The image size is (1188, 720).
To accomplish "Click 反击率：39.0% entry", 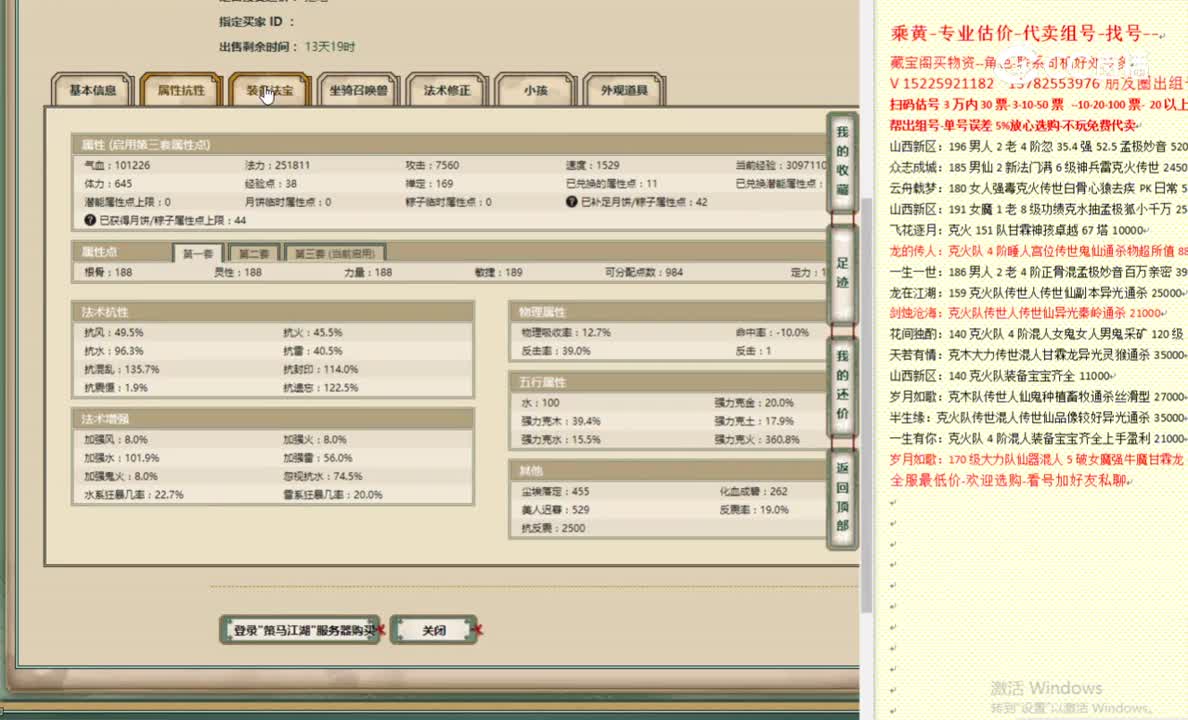I will pos(556,351).
